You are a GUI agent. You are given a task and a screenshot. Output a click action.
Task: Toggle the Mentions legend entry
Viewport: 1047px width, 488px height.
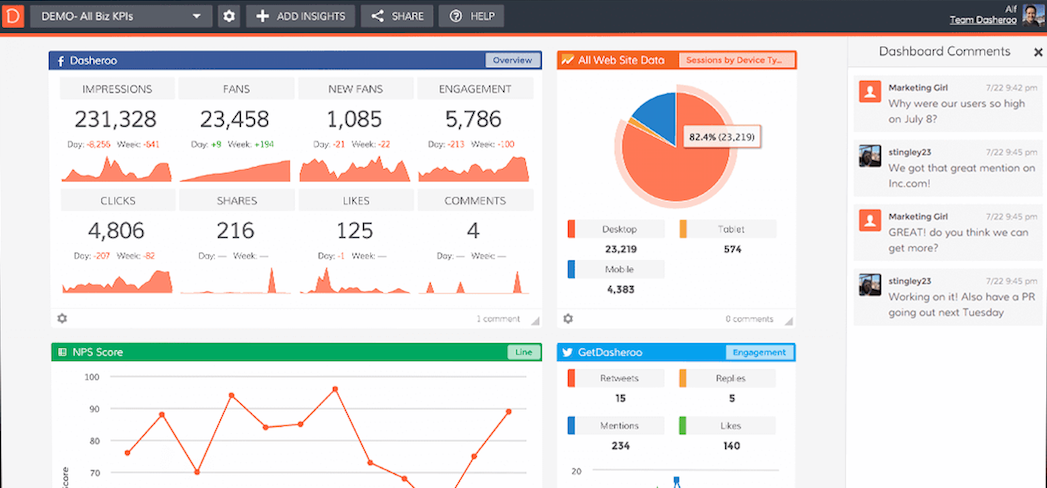tap(616, 426)
